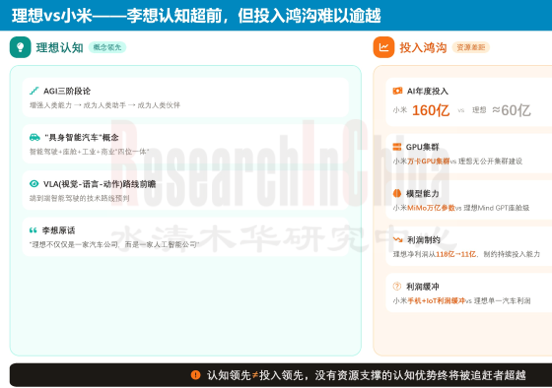Viewport: 552px width, 388px height.
Task: Click the car icon next to 具身智能汽车概念
Action: (34, 137)
